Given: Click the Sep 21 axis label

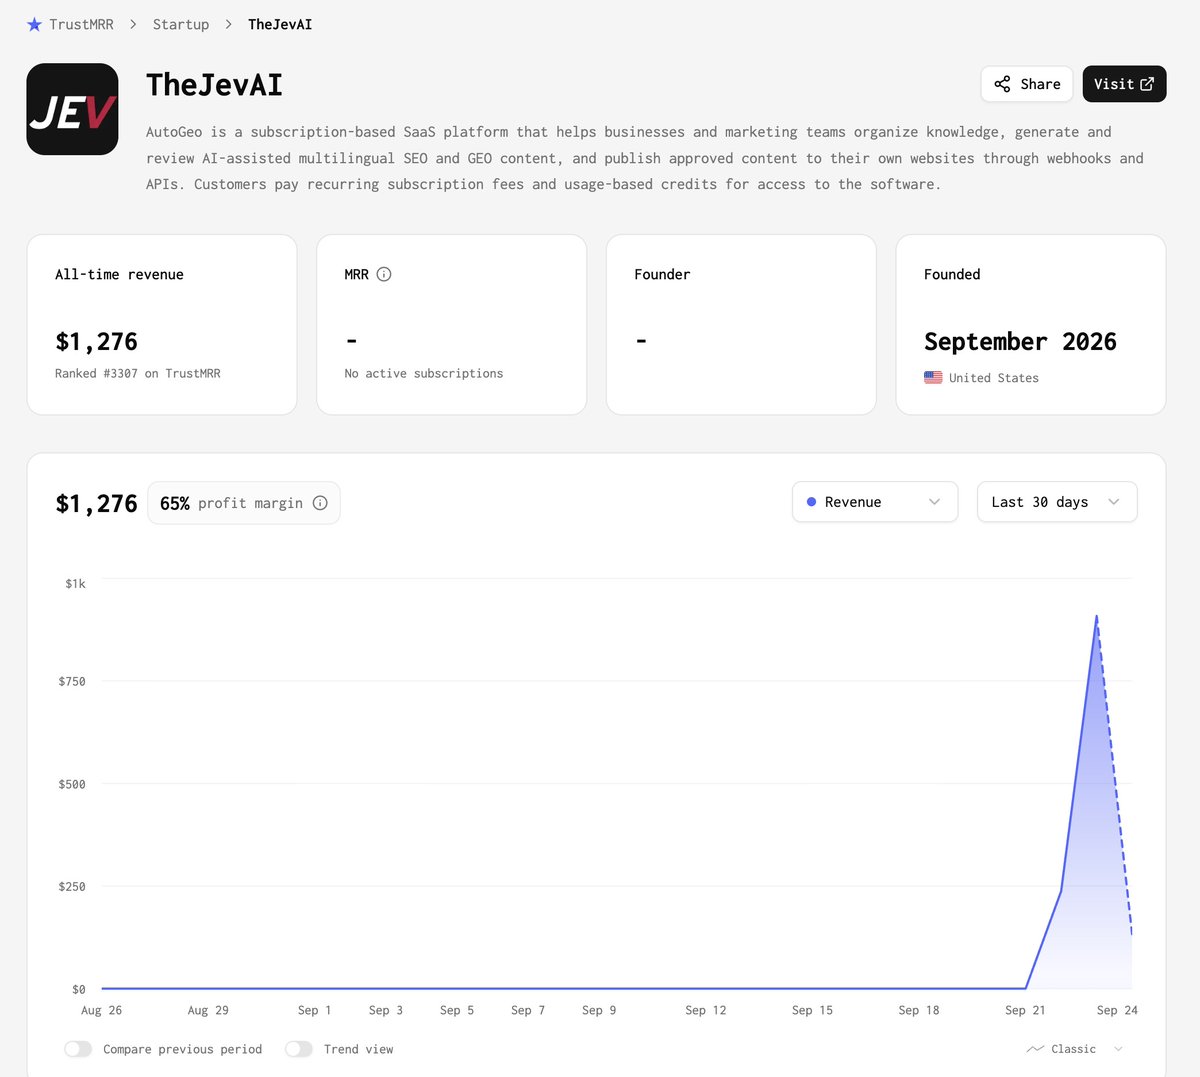Looking at the screenshot, I should pyautogui.click(x=1025, y=1010).
